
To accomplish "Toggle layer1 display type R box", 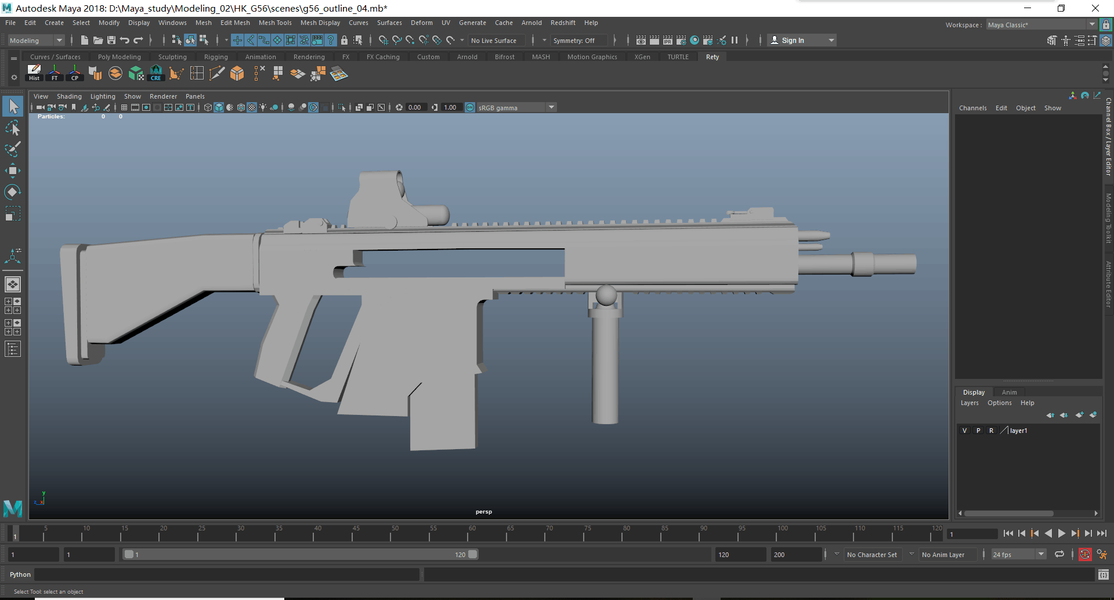I will 991,430.
